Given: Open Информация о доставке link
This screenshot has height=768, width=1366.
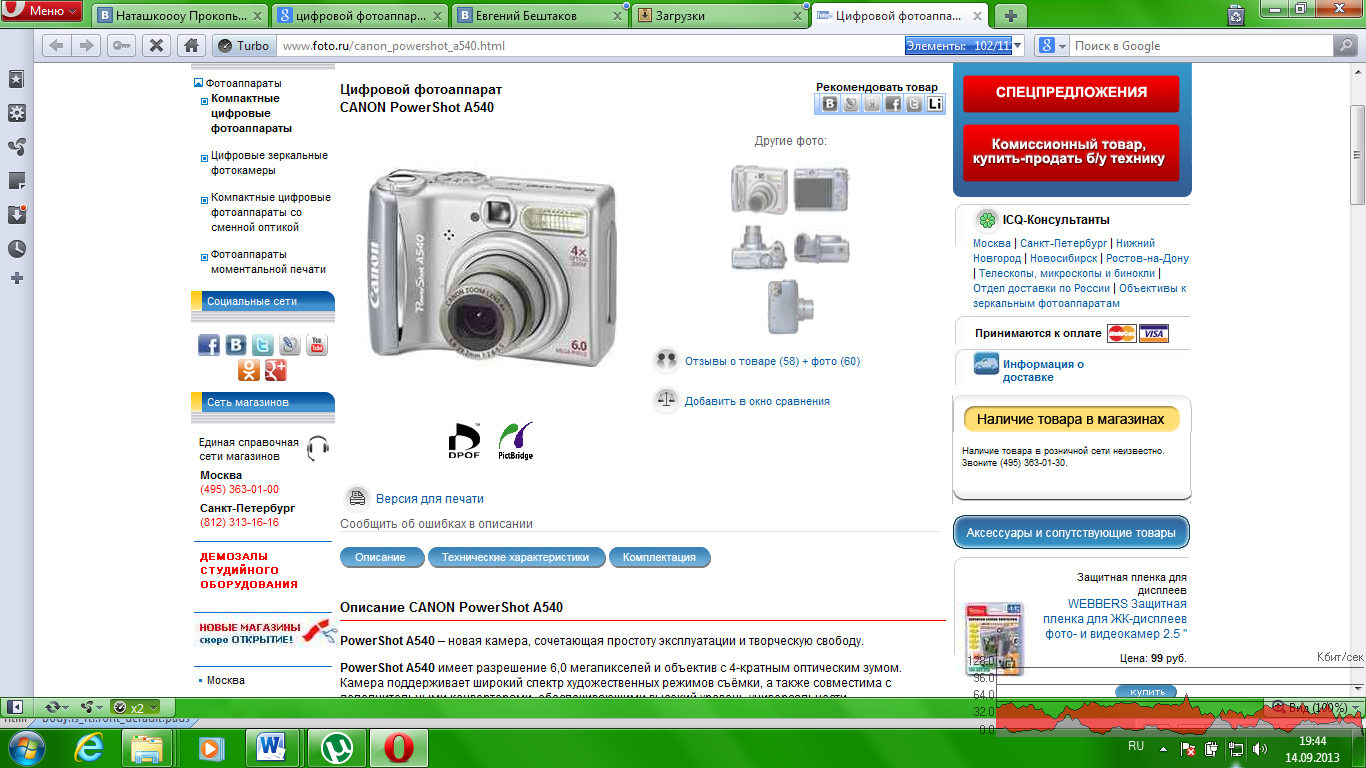Looking at the screenshot, I should point(1043,371).
